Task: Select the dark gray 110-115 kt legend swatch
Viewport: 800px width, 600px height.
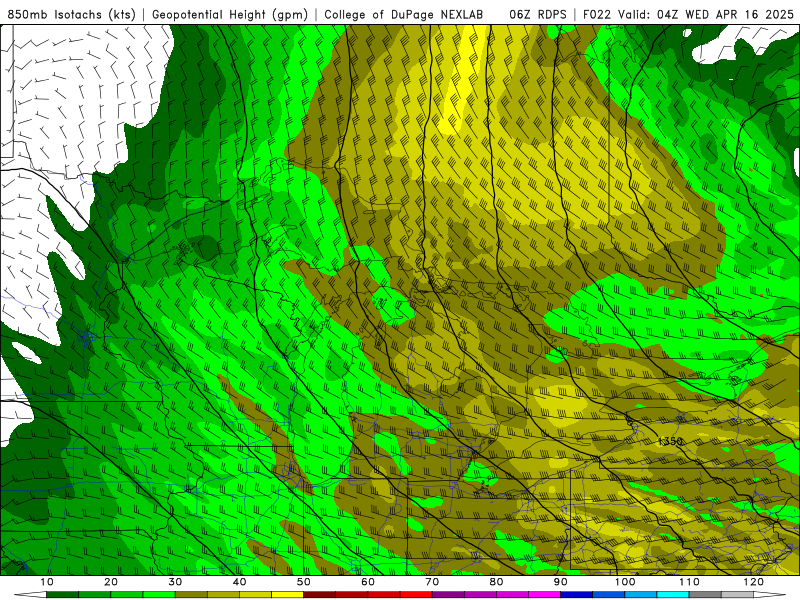Action: 705,594
